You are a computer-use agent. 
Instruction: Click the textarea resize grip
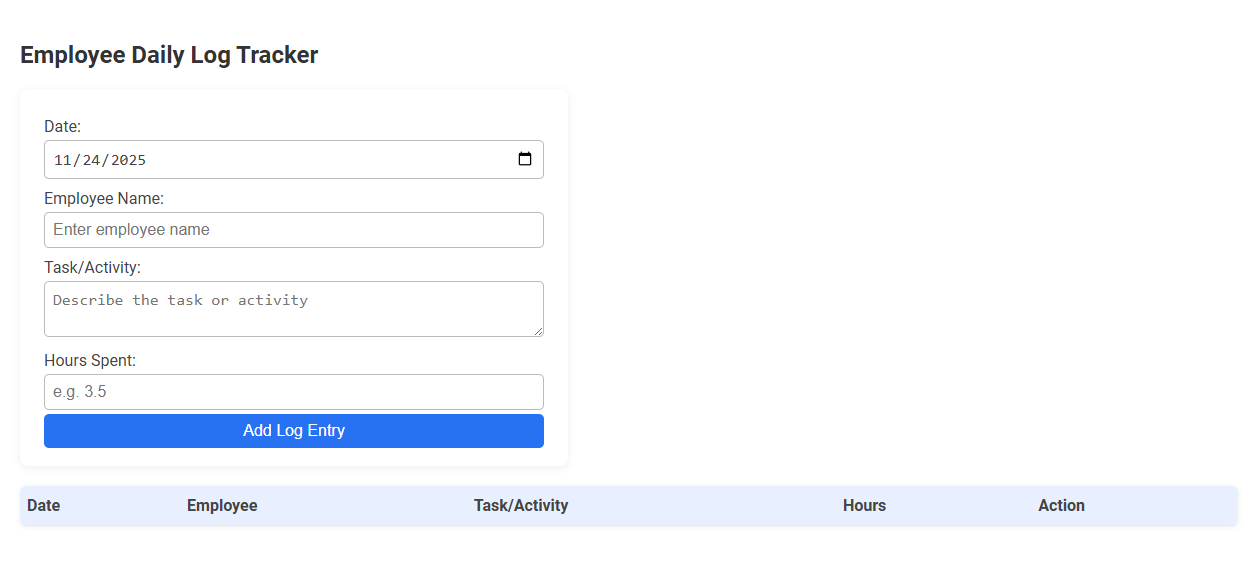(538, 330)
